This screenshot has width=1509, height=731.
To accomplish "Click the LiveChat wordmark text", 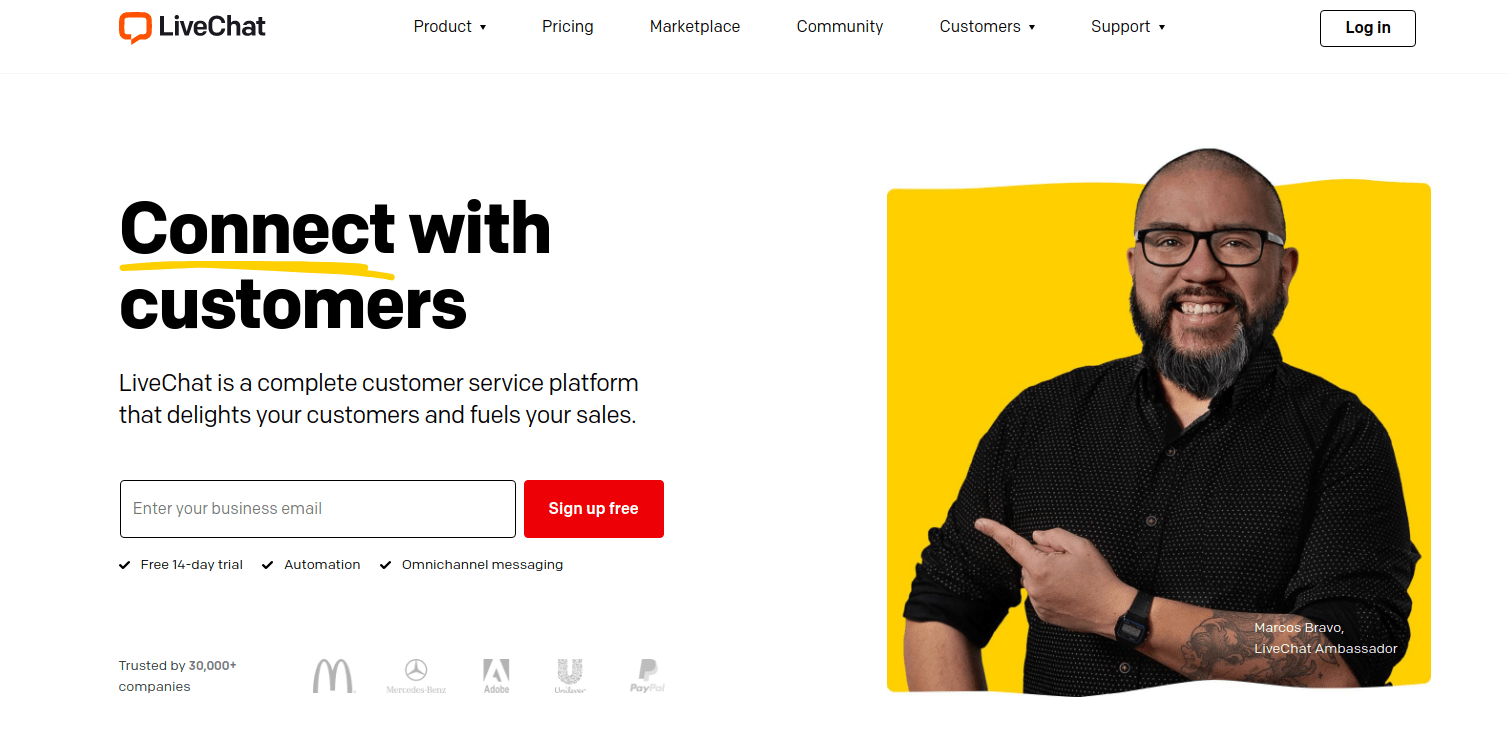I will (212, 27).
